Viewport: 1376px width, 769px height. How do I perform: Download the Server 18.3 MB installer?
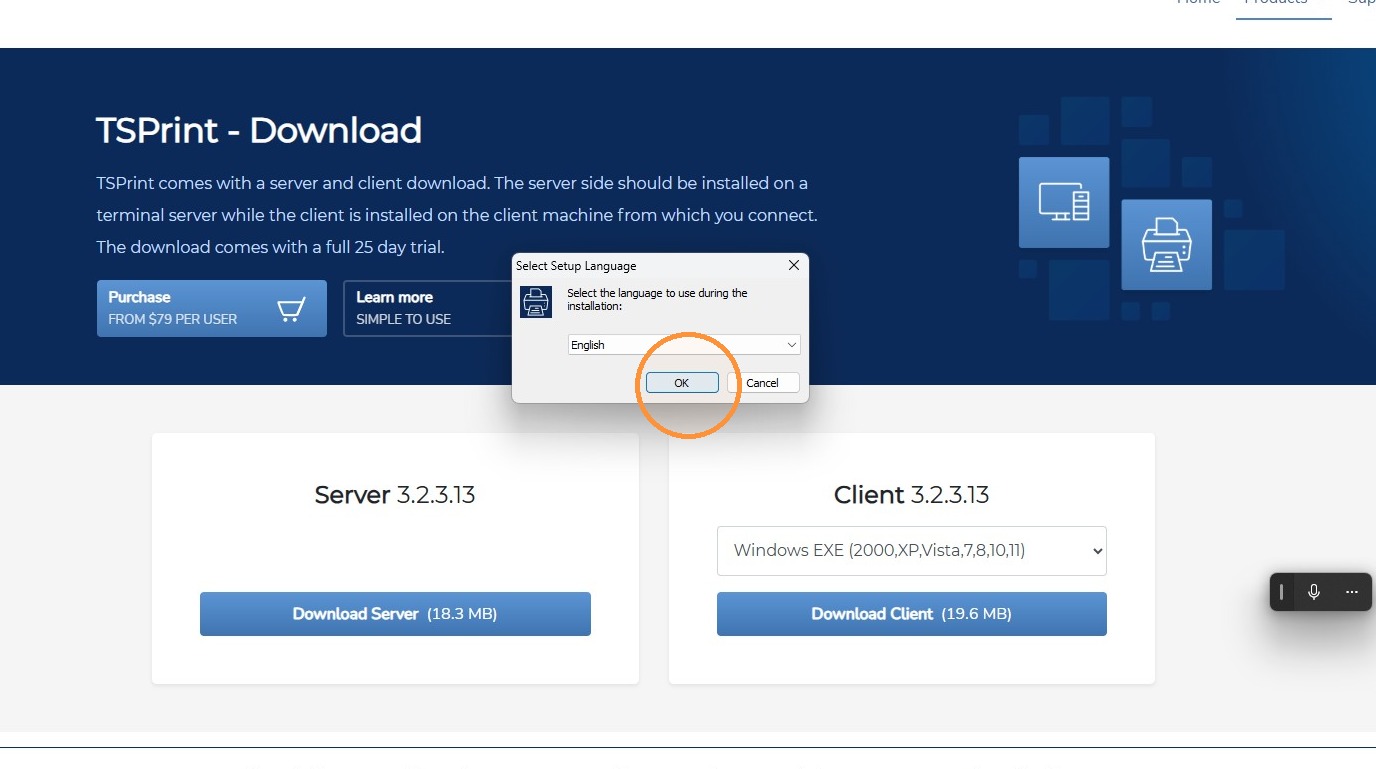395,614
